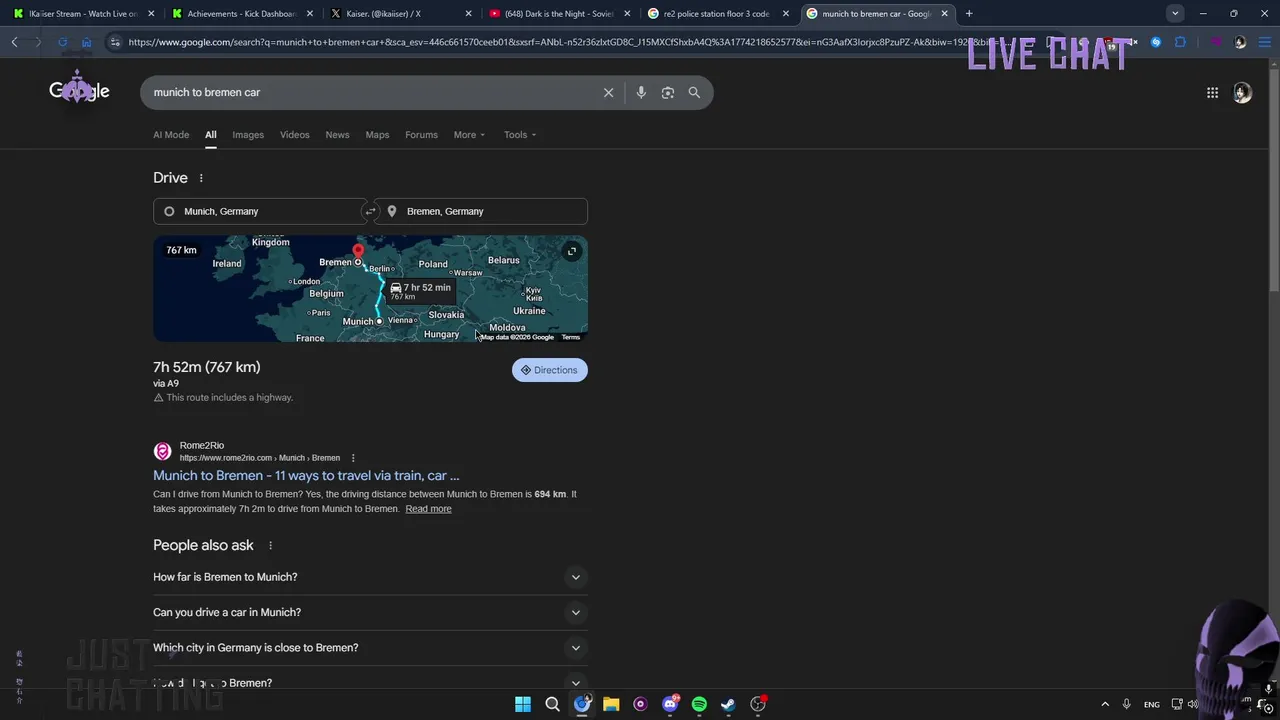Viewport: 1280px width, 720px height.
Task: Expand "How far is Bremen to Munich?"
Action: 370,577
